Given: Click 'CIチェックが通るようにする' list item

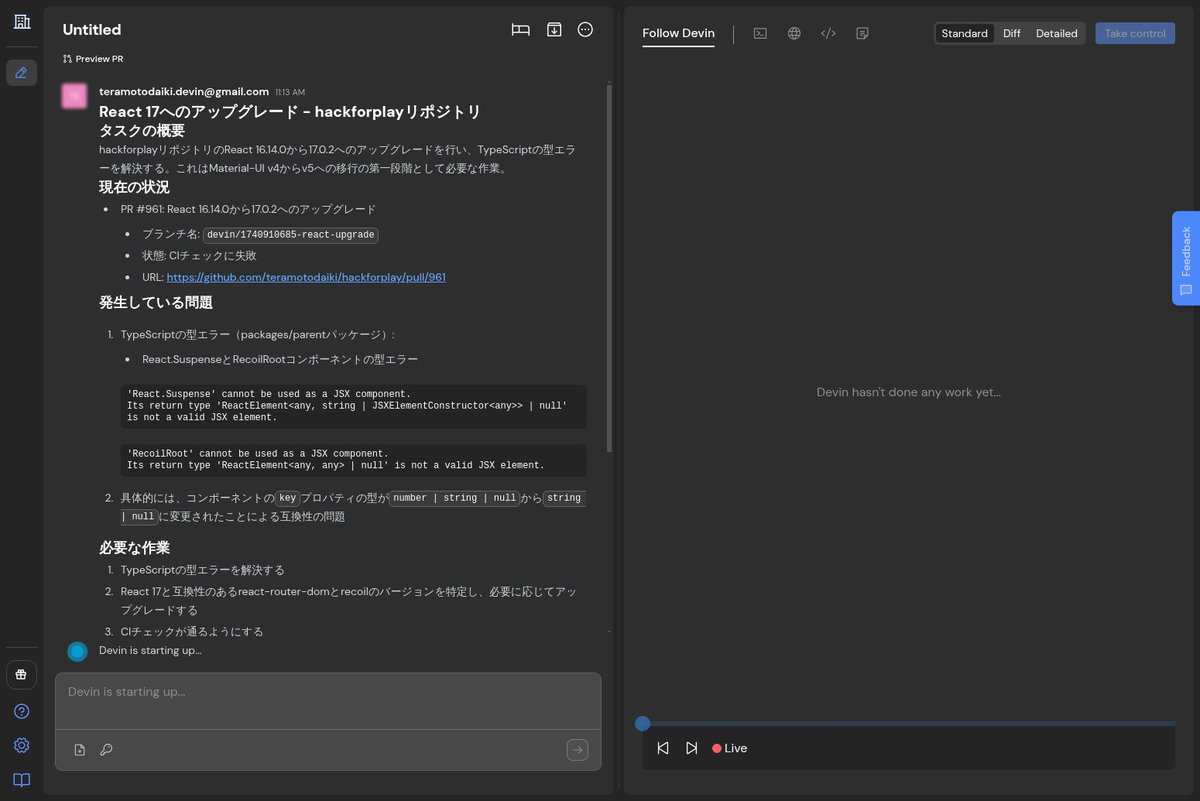Looking at the screenshot, I should tap(192, 632).
